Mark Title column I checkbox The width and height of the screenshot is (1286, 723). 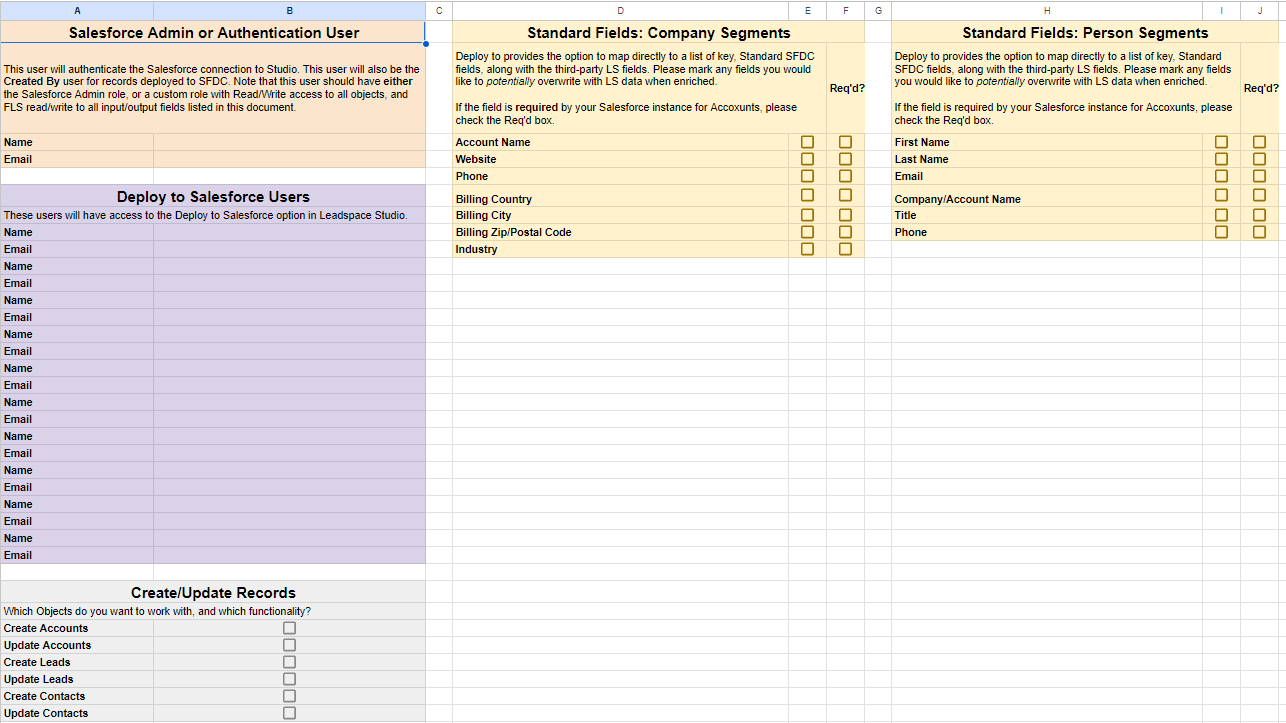pyautogui.click(x=1221, y=215)
